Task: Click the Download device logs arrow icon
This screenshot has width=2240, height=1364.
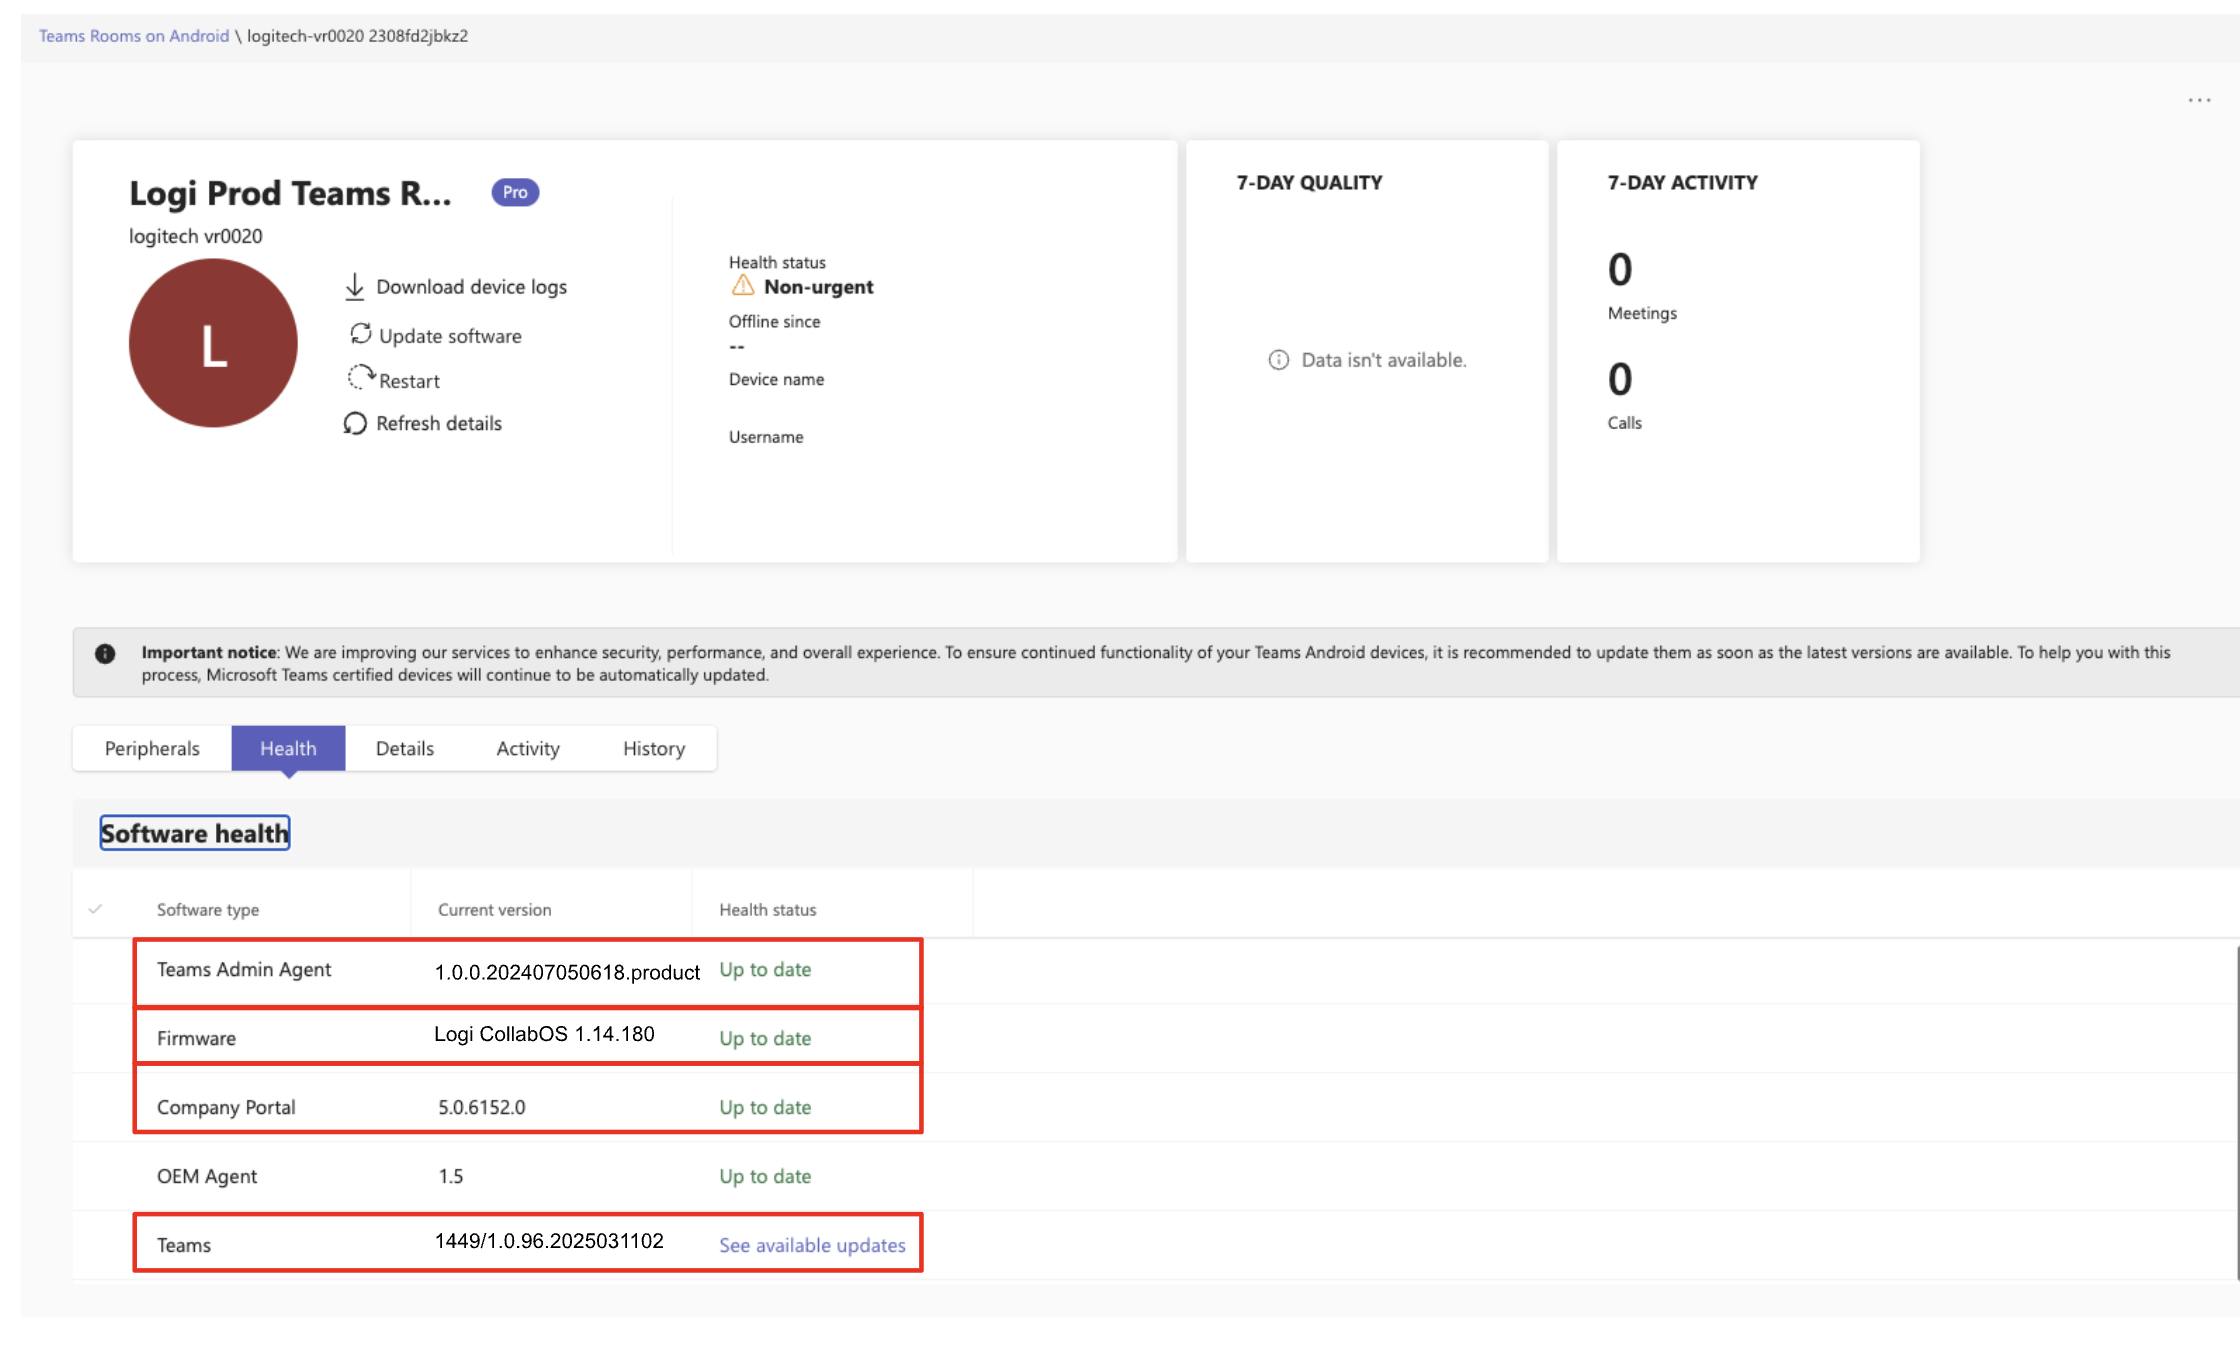Action: pos(354,287)
